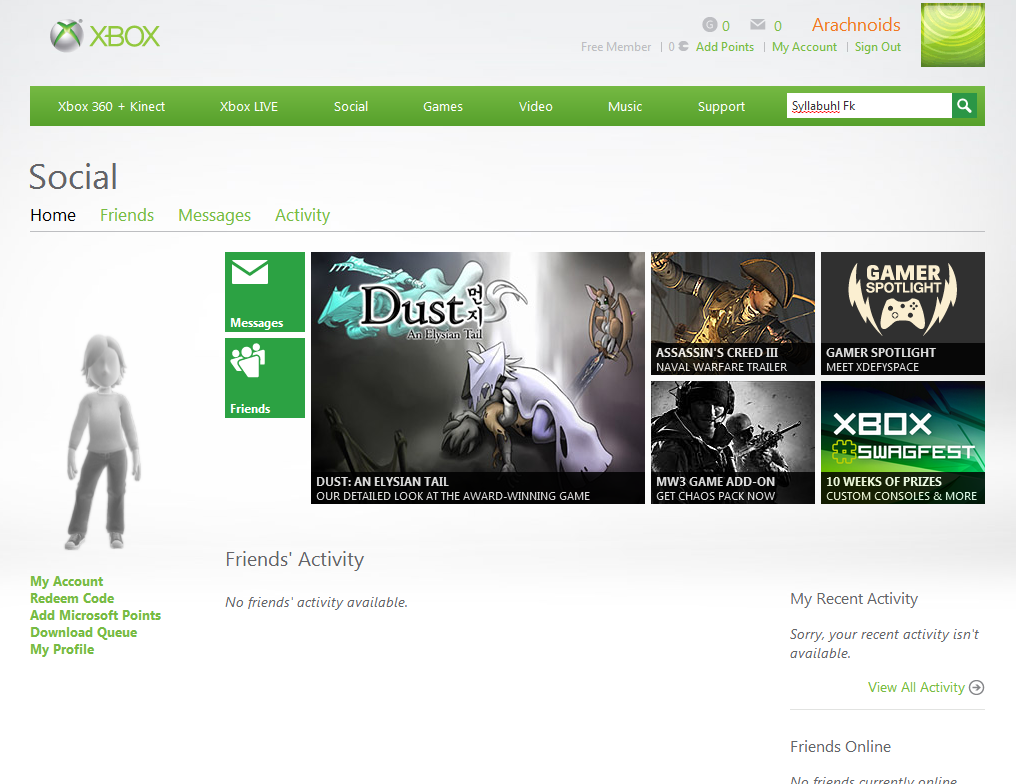Image resolution: width=1016 pixels, height=784 pixels.
Task: Click the Social page heading
Action: [x=73, y=177]
